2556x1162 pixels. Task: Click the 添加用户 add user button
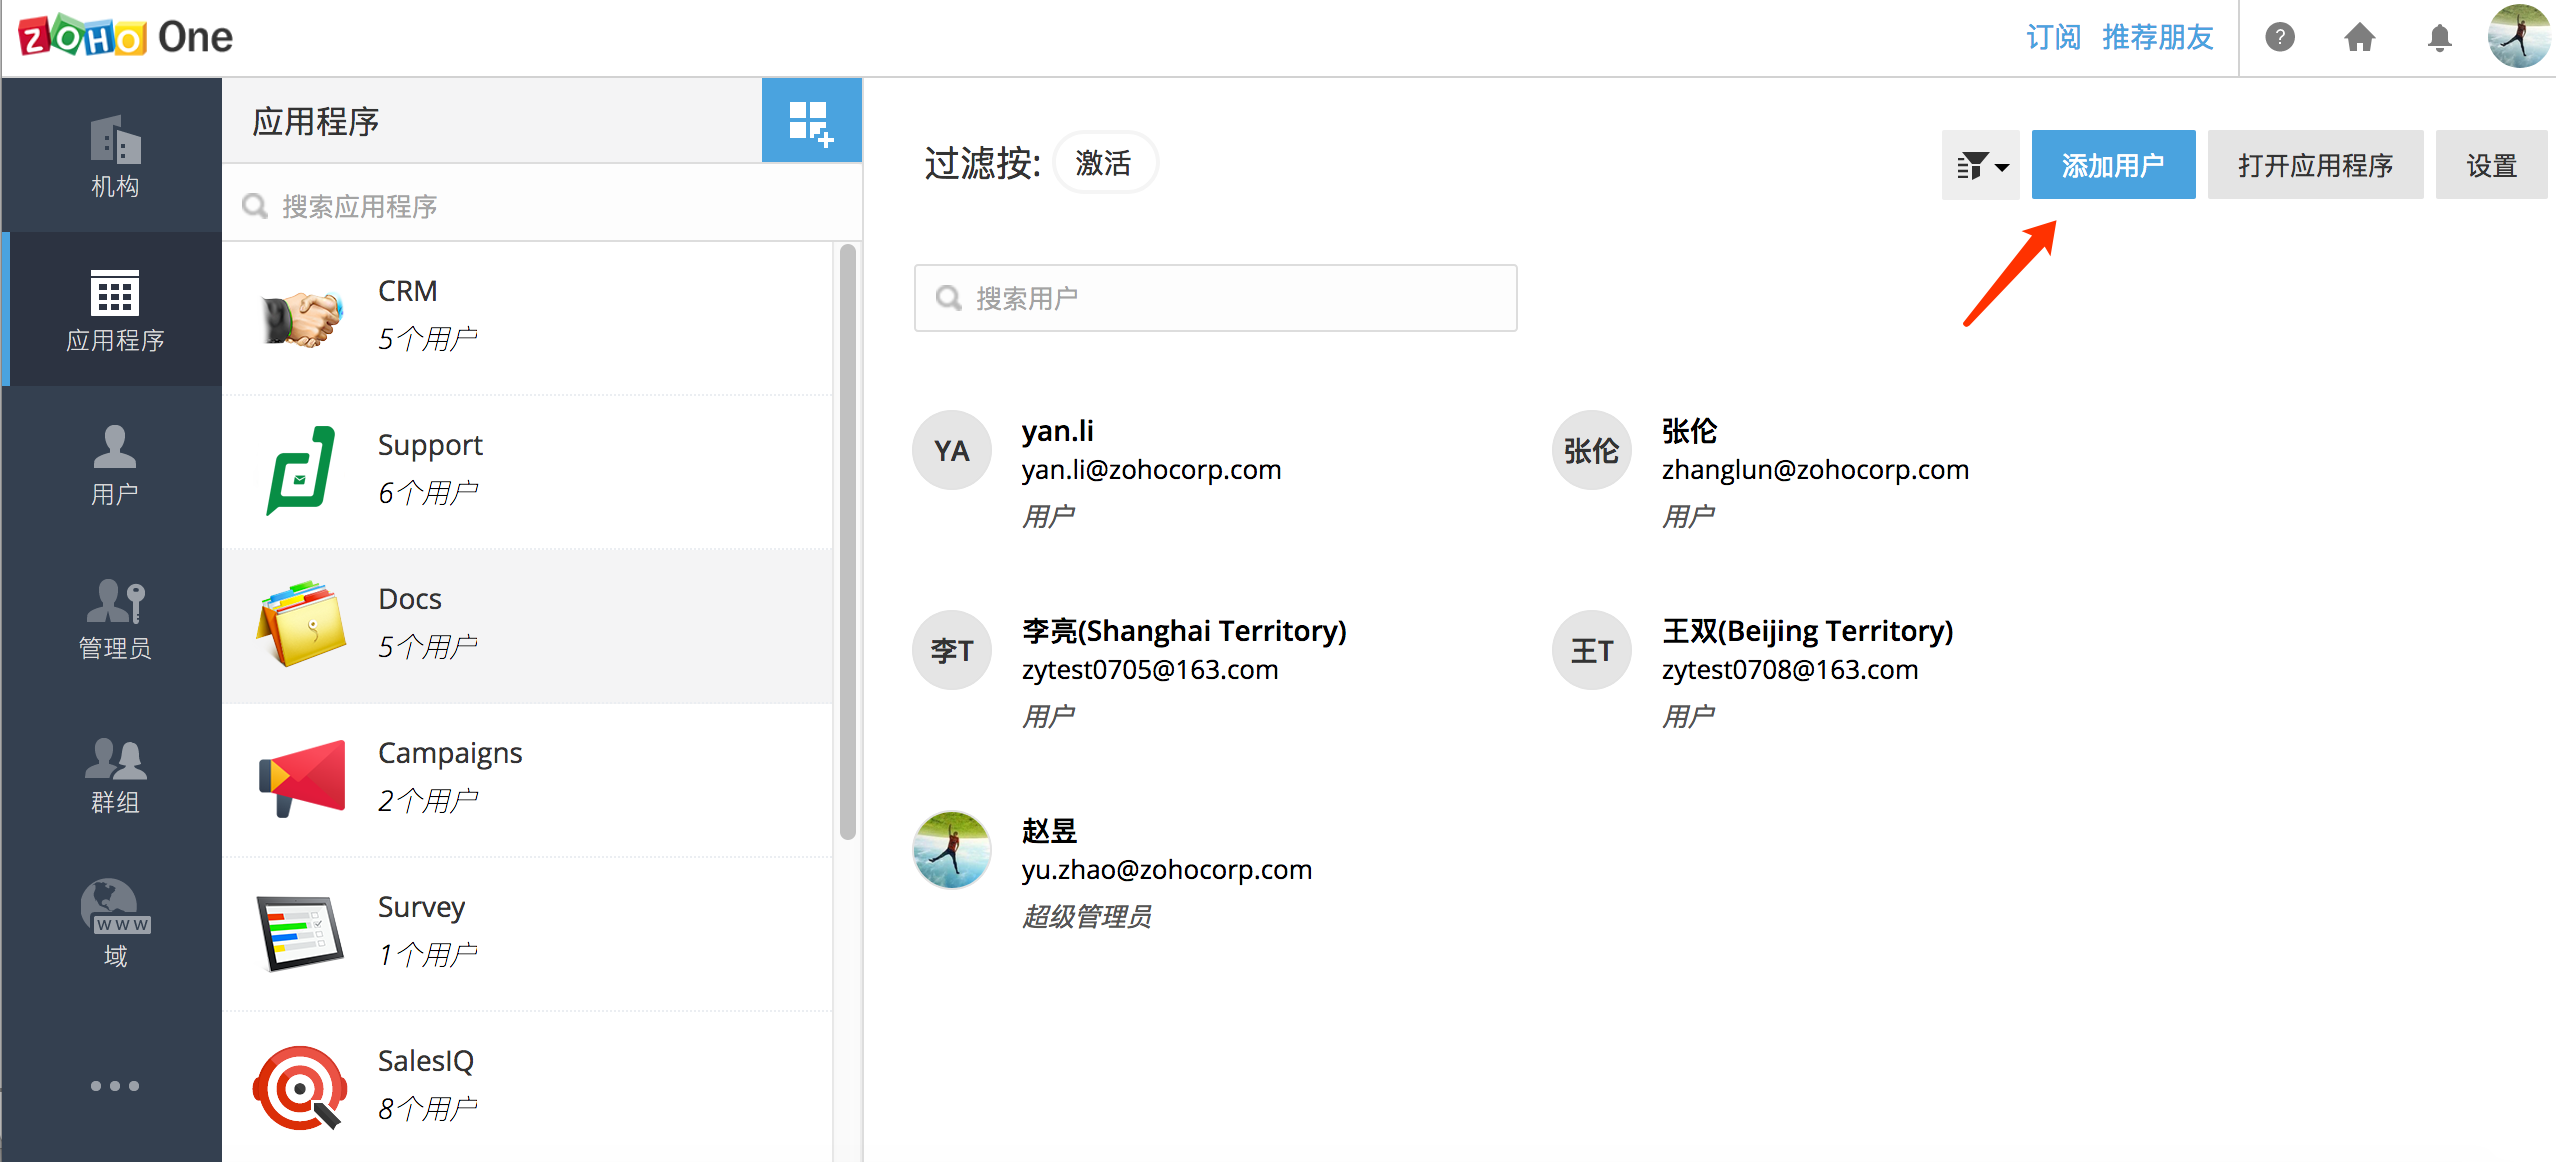pos(2112,165)
